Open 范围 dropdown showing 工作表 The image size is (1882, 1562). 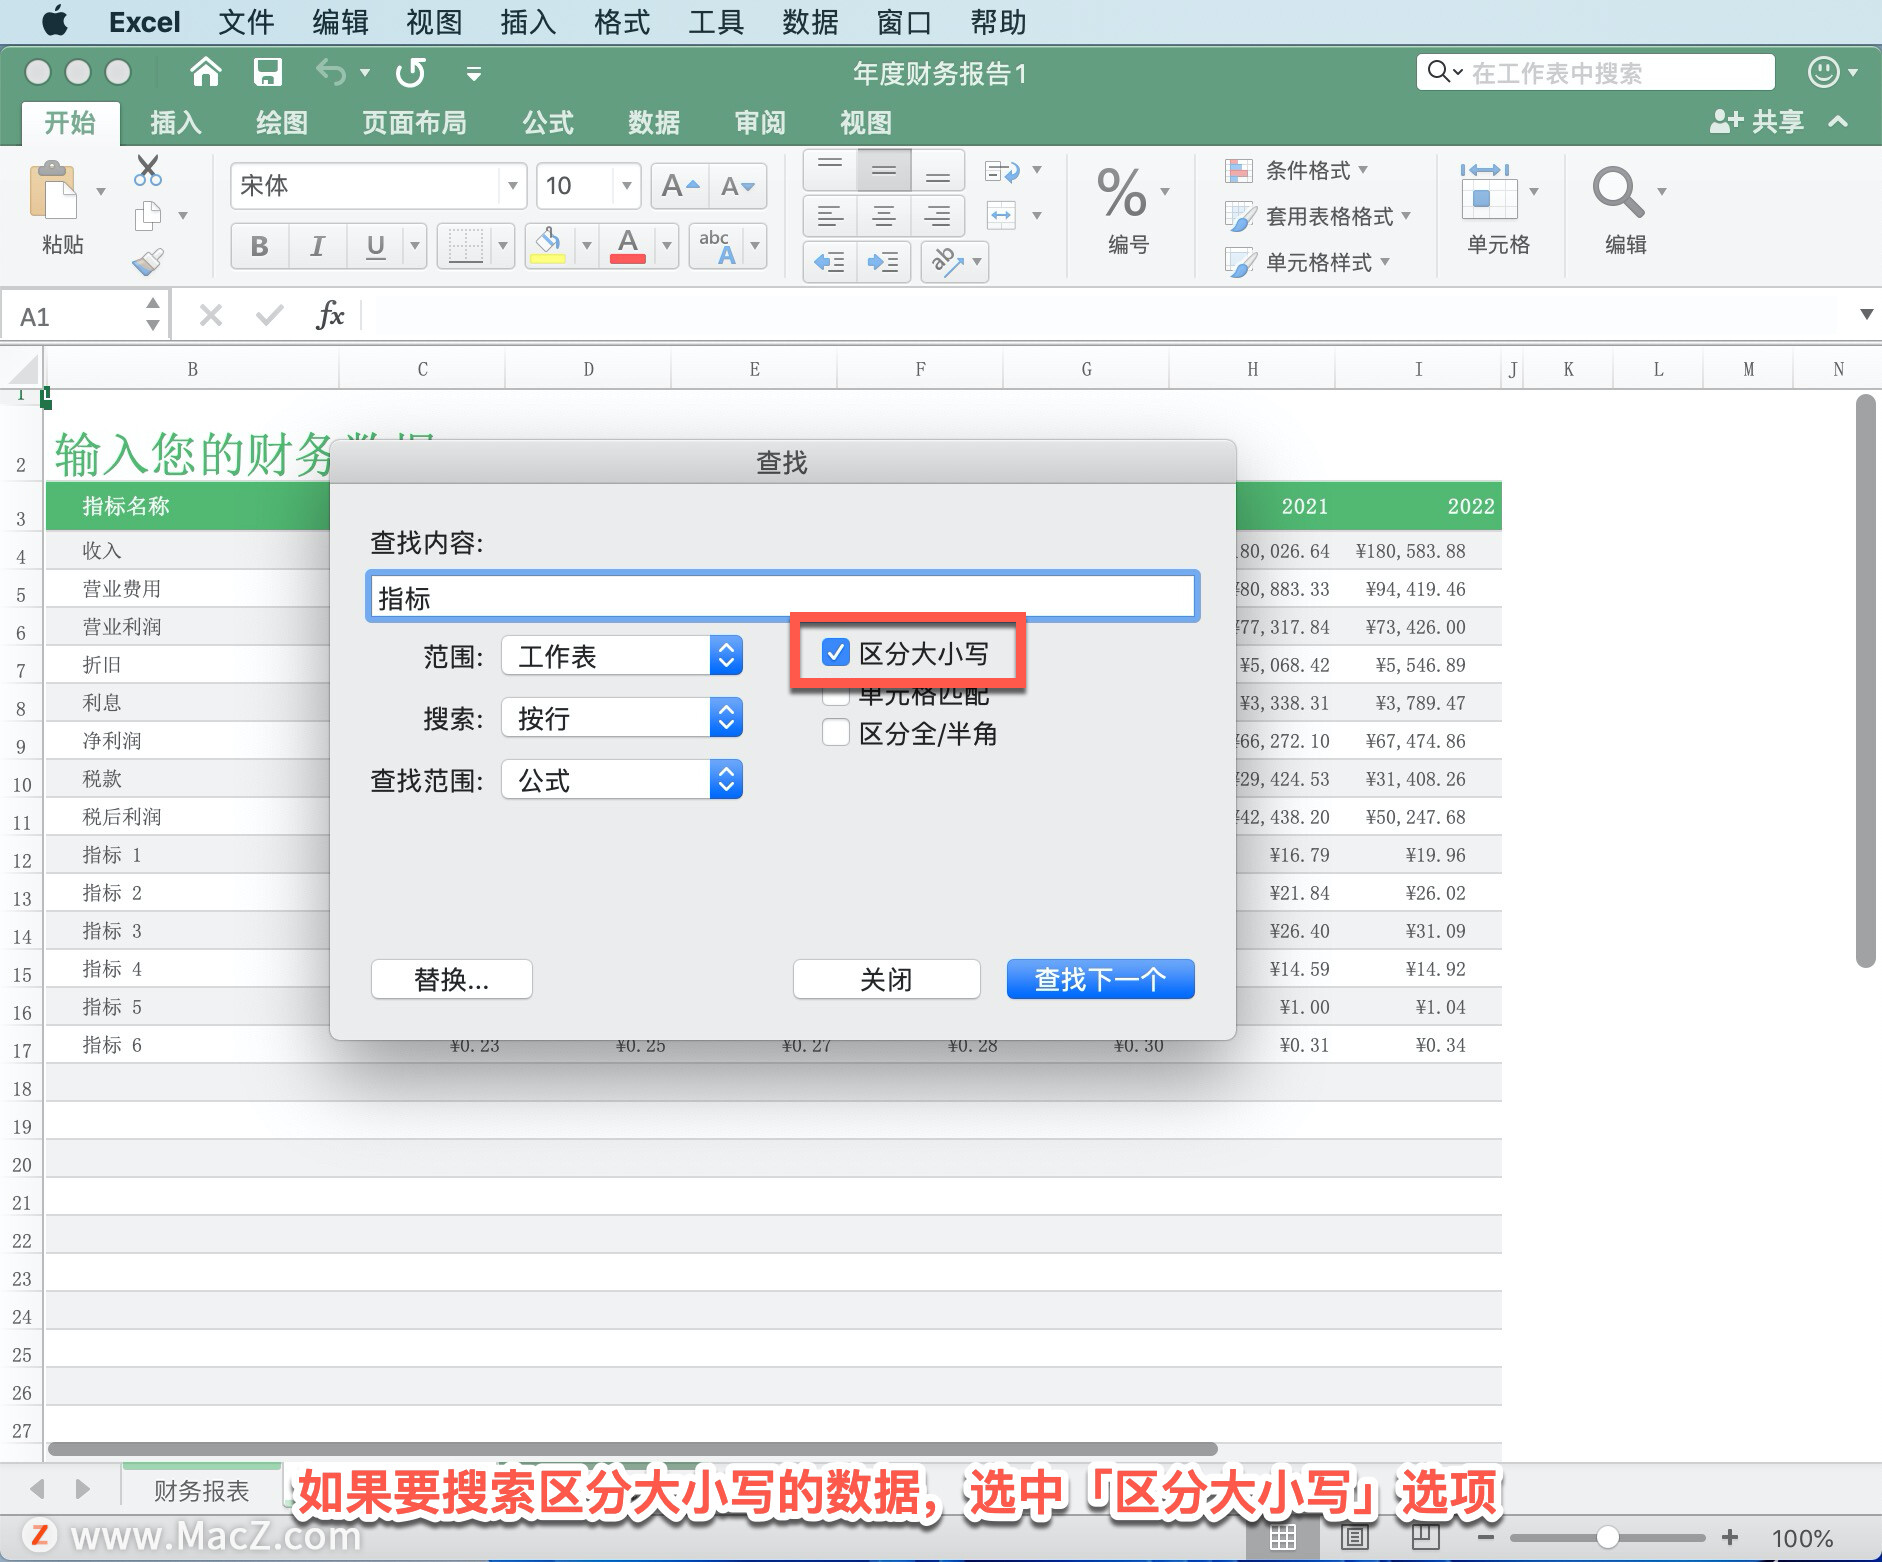(622, 656)
